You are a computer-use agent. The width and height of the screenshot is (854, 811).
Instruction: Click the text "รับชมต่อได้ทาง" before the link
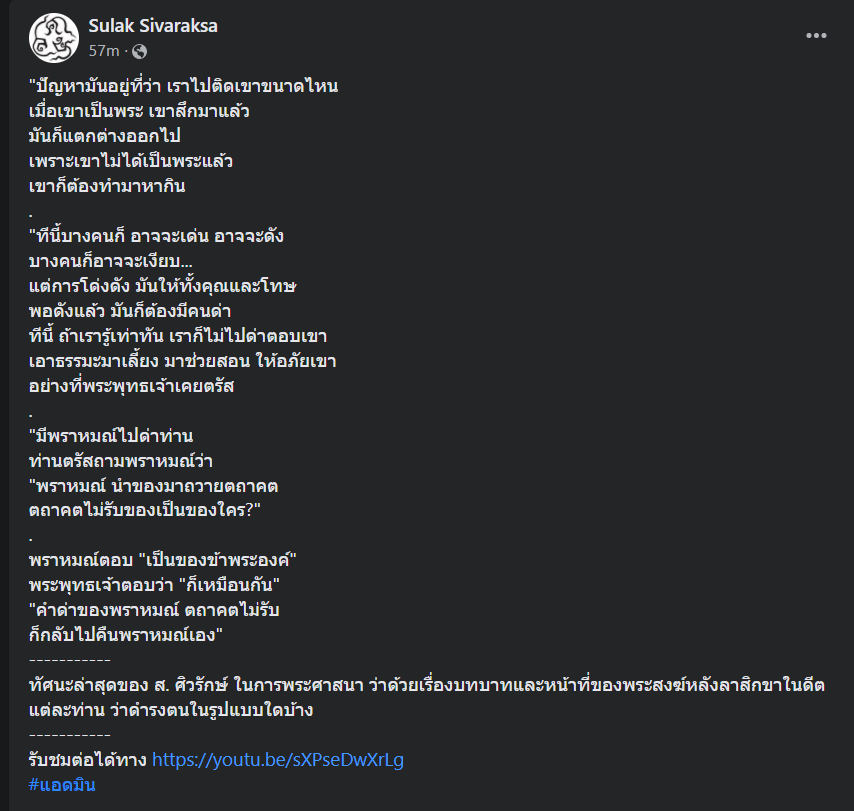88,760
